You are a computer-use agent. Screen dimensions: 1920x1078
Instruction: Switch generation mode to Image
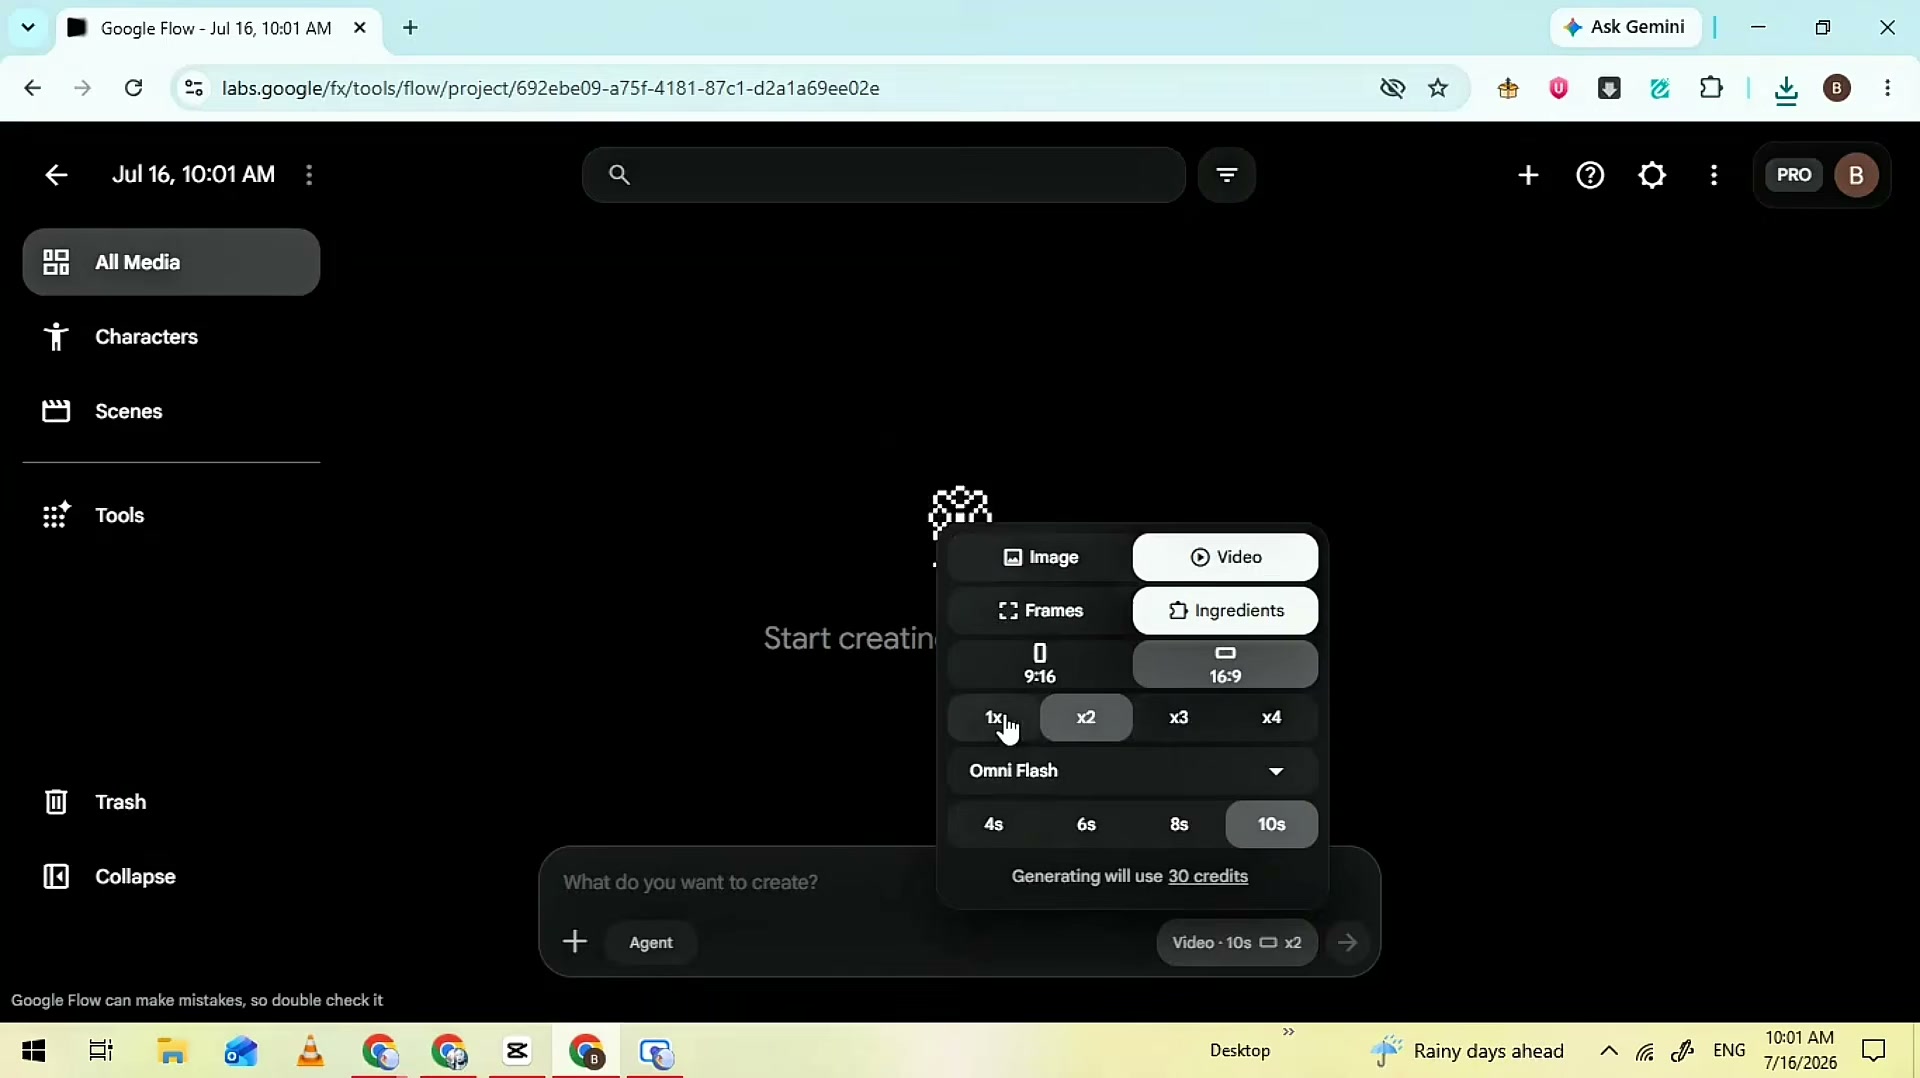coord(1040,557)
